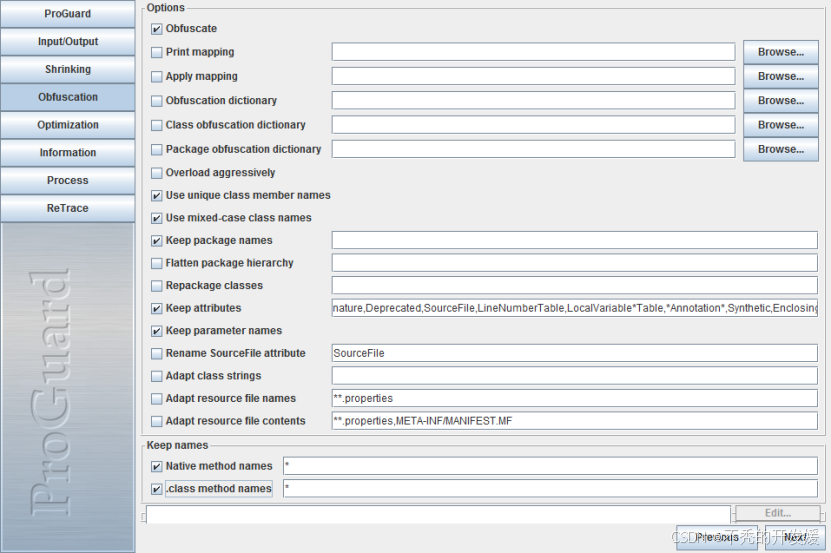Image resolution: width=831 pixels, height=553 pixels.
Task: Open the ReTrace tab
Action: (x=67, y=208)
